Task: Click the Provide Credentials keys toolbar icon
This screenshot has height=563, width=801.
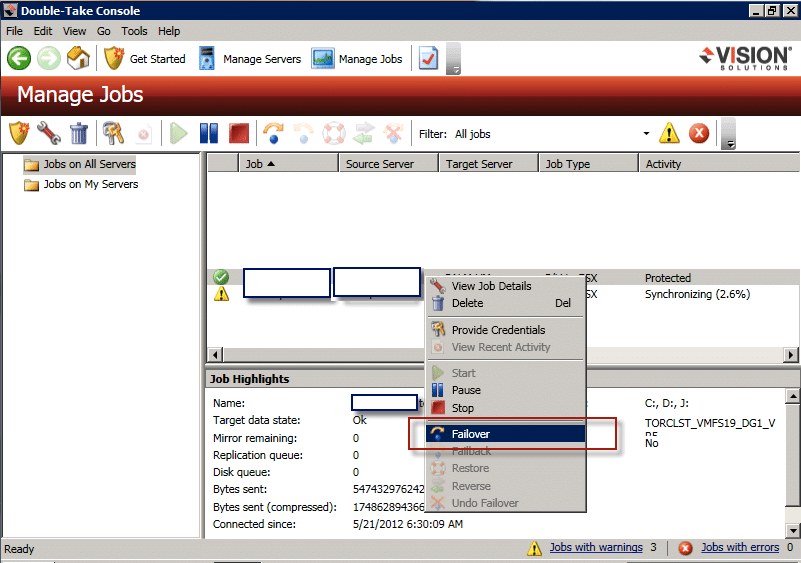Action: 113,134
